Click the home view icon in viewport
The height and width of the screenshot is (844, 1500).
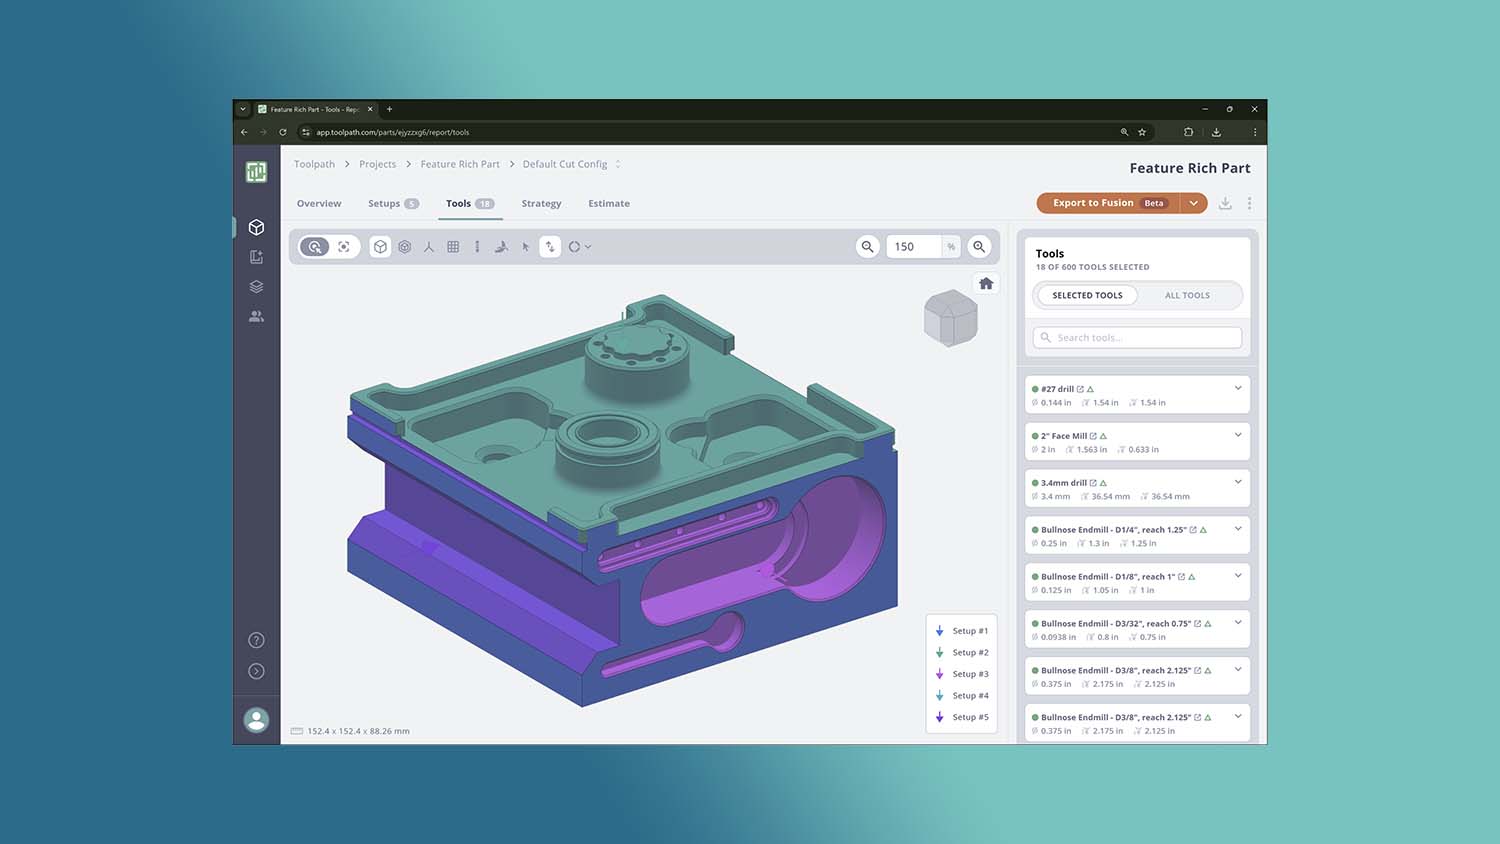pos(986,284)
